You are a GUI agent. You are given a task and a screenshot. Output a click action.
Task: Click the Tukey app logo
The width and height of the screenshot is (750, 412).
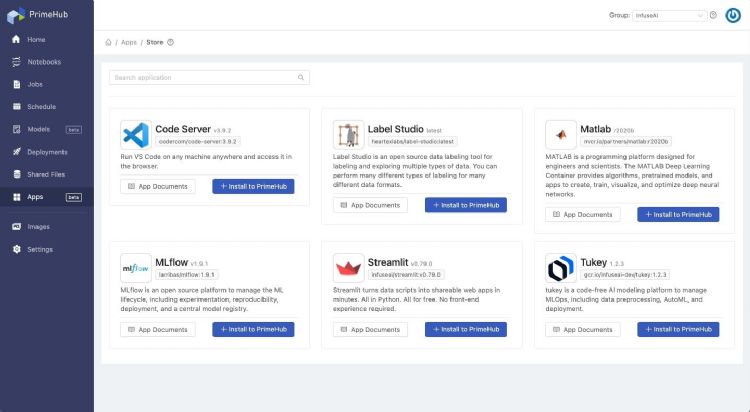point(560,268)
